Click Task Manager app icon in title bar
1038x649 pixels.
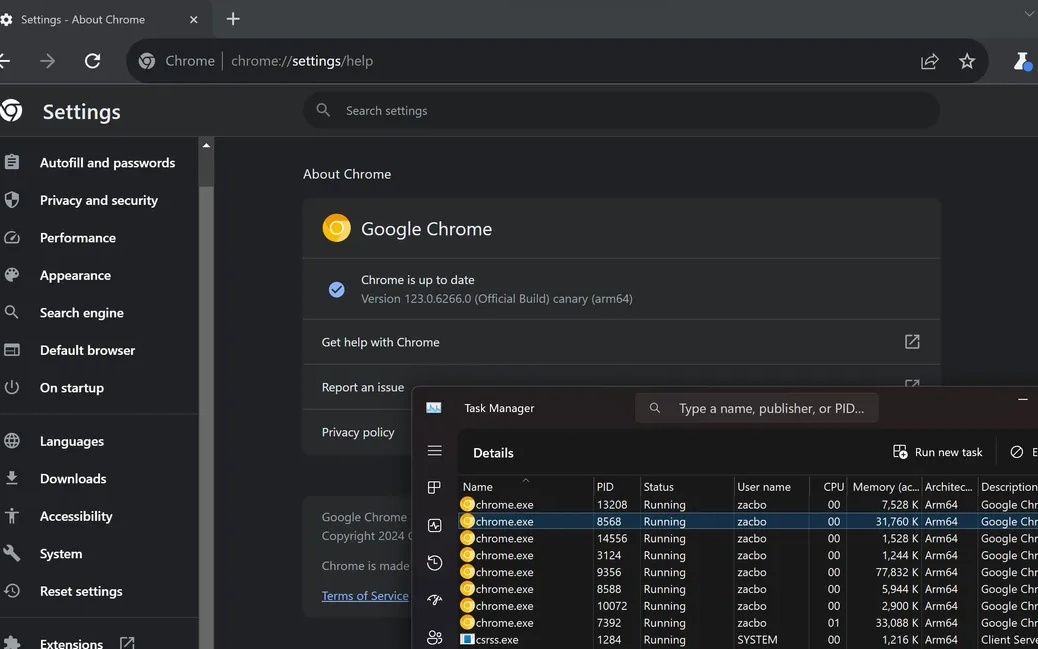(434, 408)
